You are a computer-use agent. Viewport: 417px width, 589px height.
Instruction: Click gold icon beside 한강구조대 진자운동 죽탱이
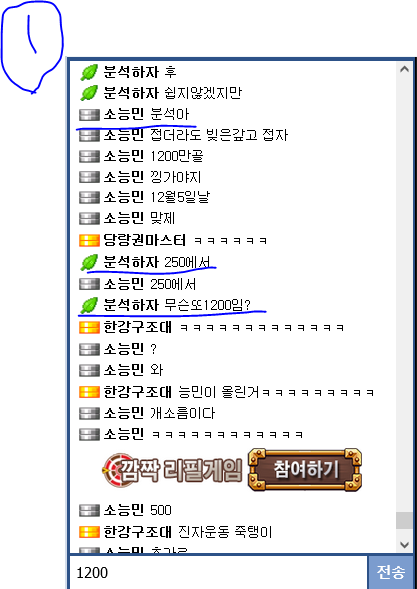[89, 532]
